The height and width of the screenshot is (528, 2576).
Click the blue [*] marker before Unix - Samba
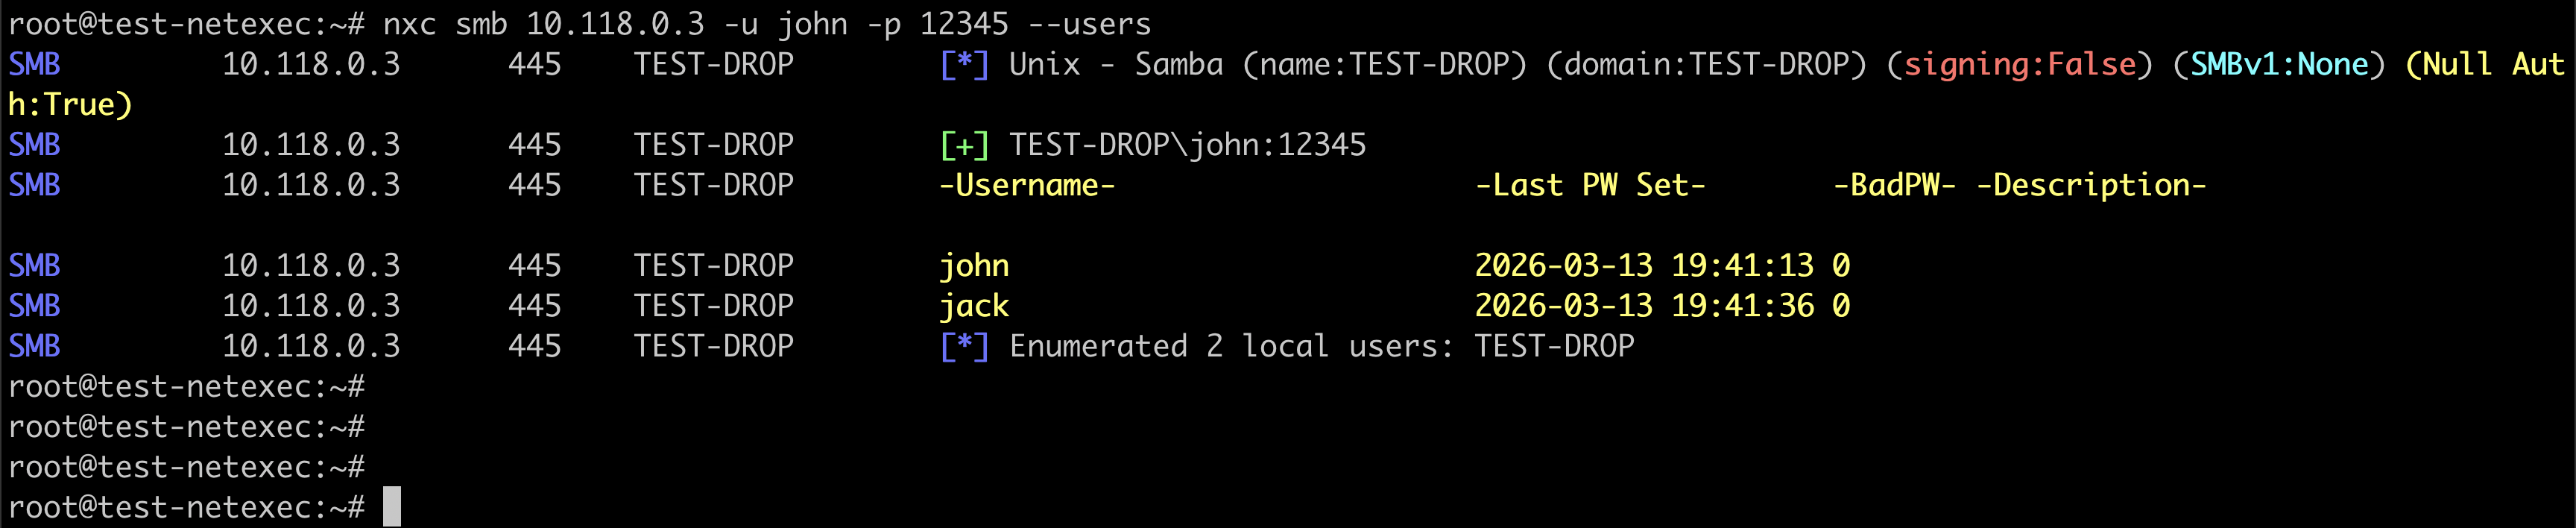[964, 64]
